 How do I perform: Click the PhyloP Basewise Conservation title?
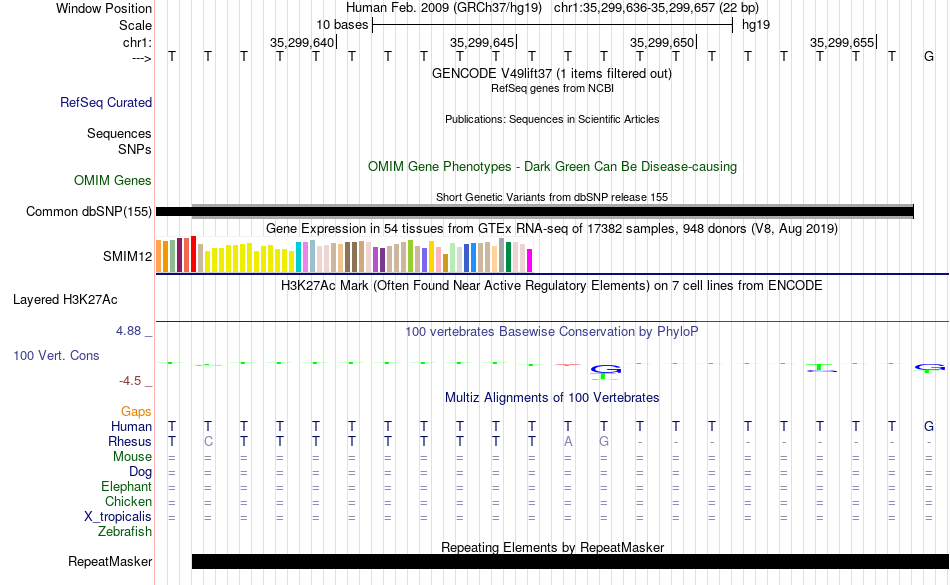pos(551,331)
